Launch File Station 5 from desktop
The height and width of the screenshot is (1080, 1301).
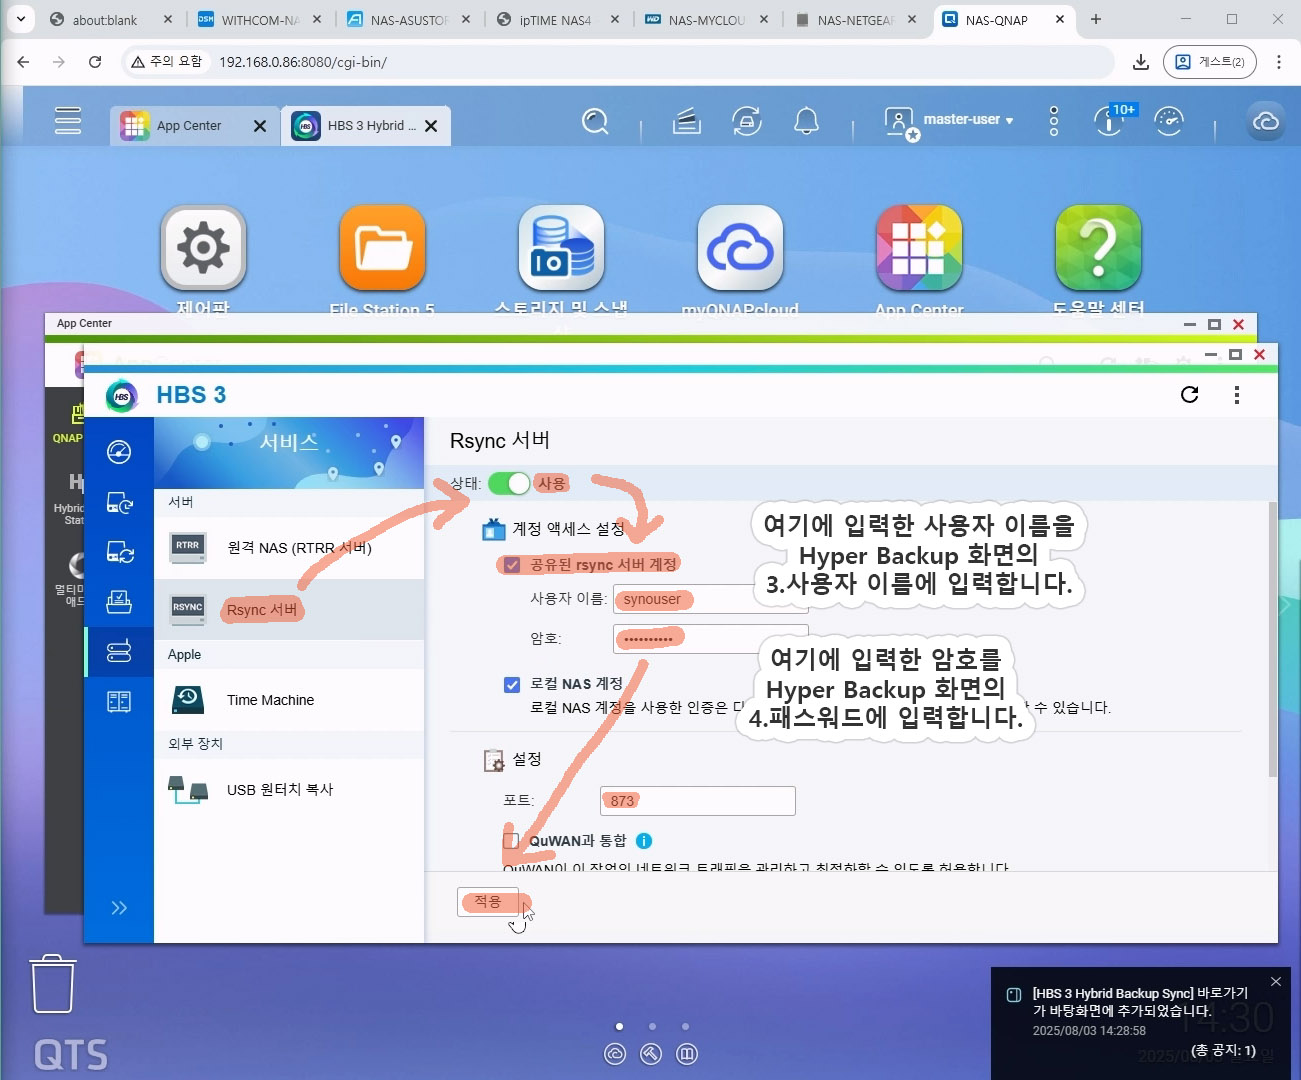(382, 249)
